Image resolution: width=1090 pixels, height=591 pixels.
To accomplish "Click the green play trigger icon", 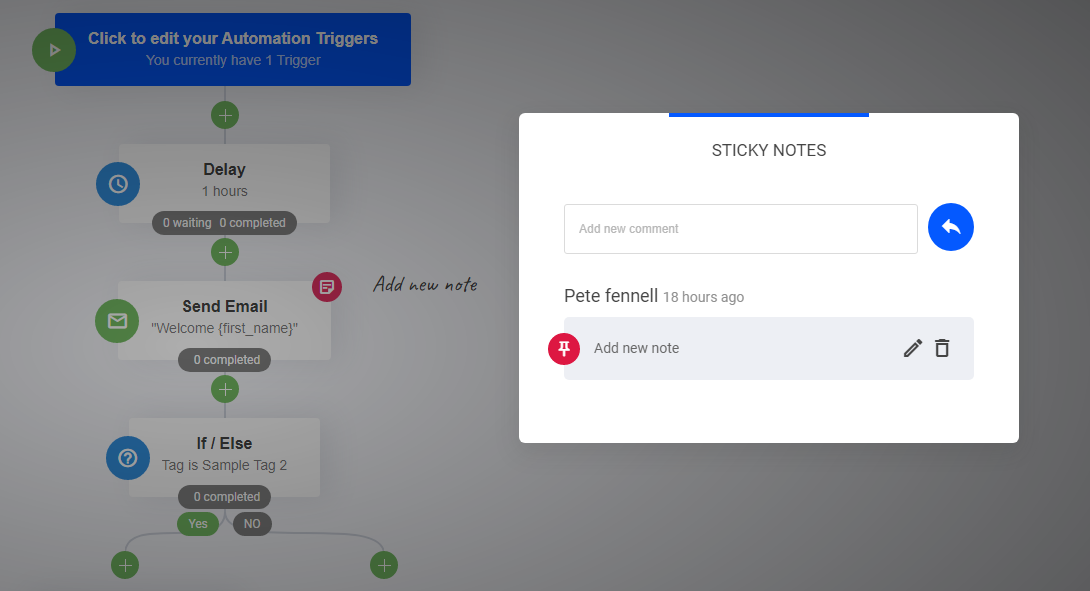I will coord(54,50).
